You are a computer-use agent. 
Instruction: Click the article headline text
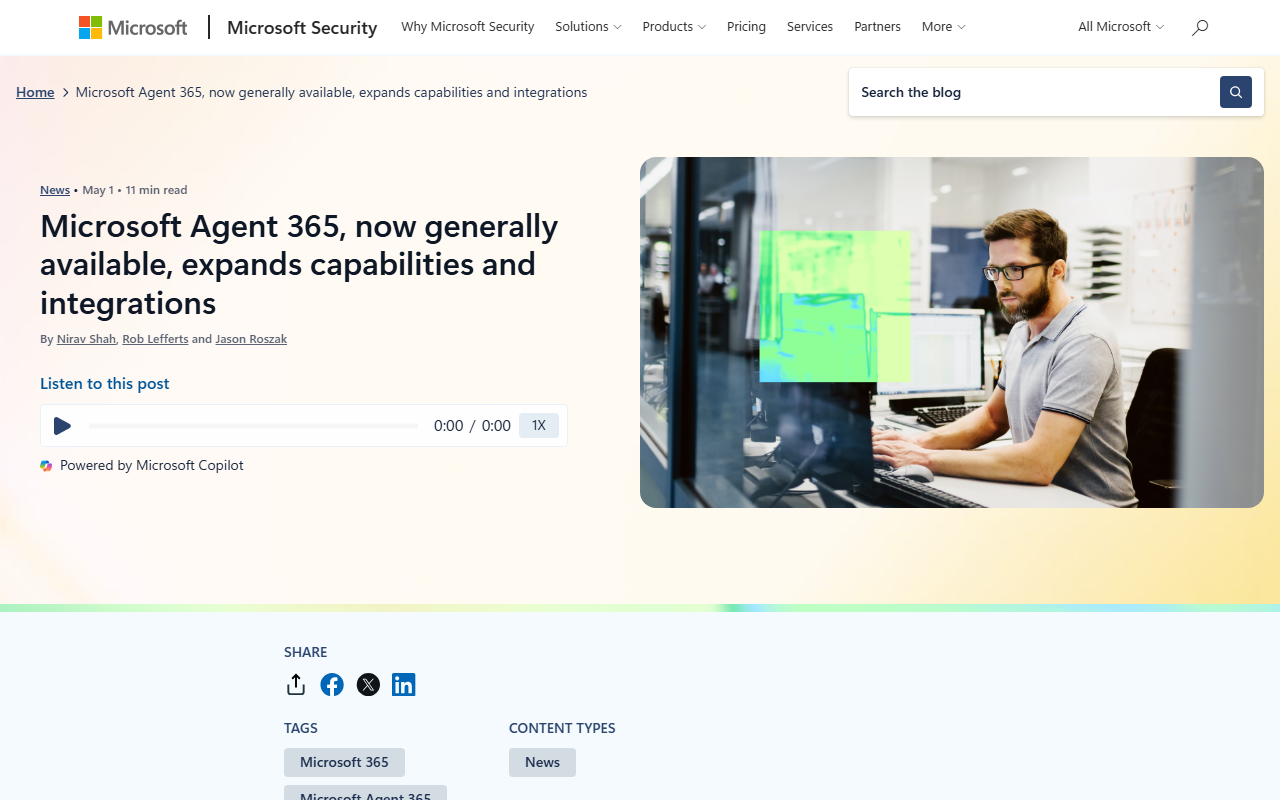[299, 264]
